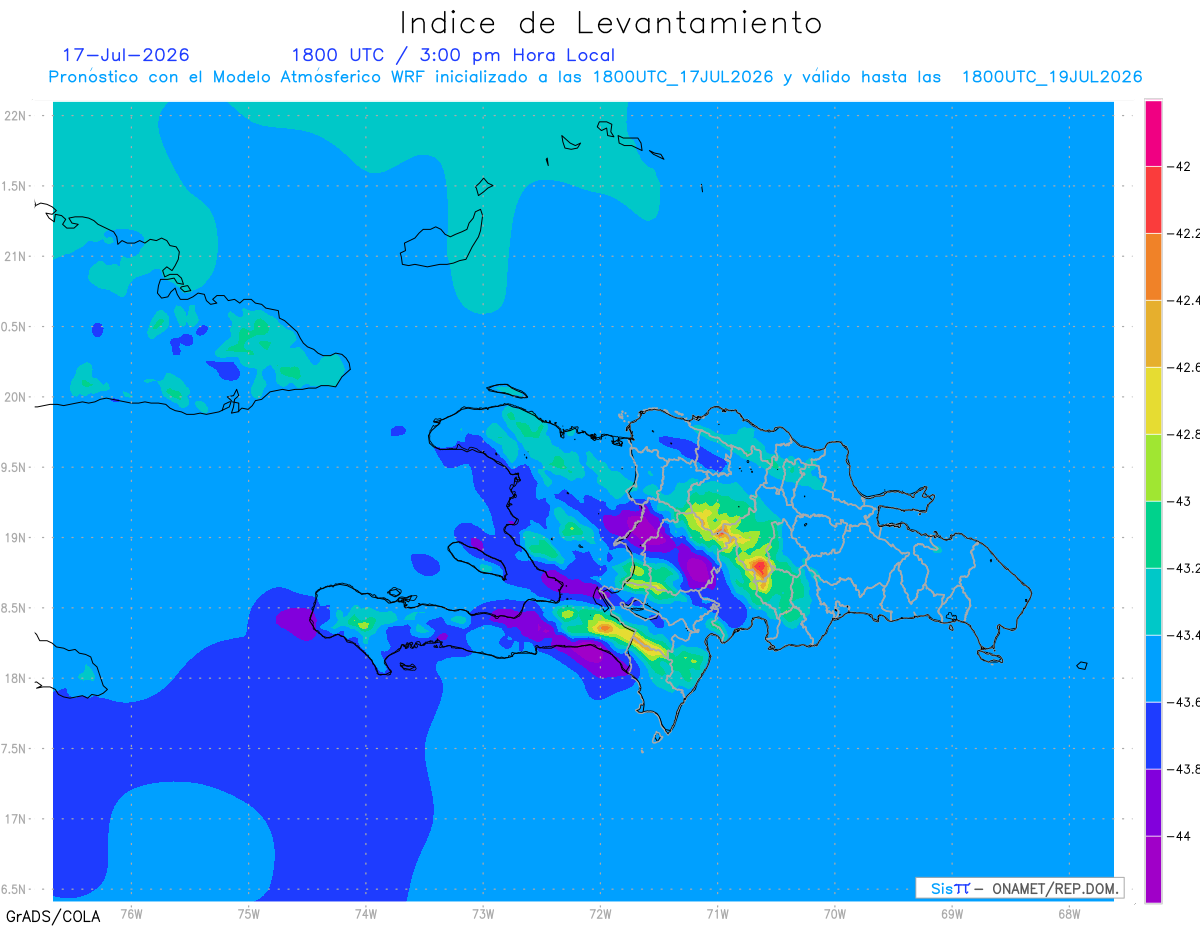This screenshot has height=927, width=1200.
Task: Select the "68W" longitude label
Action: point(1069,913)
